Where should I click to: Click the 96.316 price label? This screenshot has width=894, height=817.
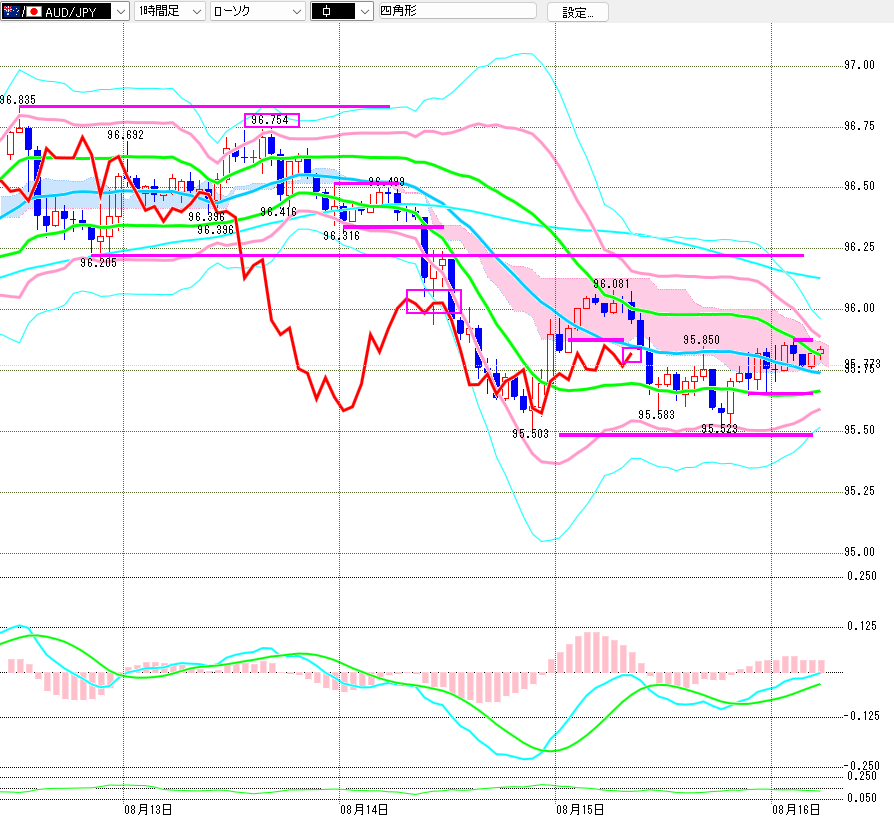(x=341, y=235)
